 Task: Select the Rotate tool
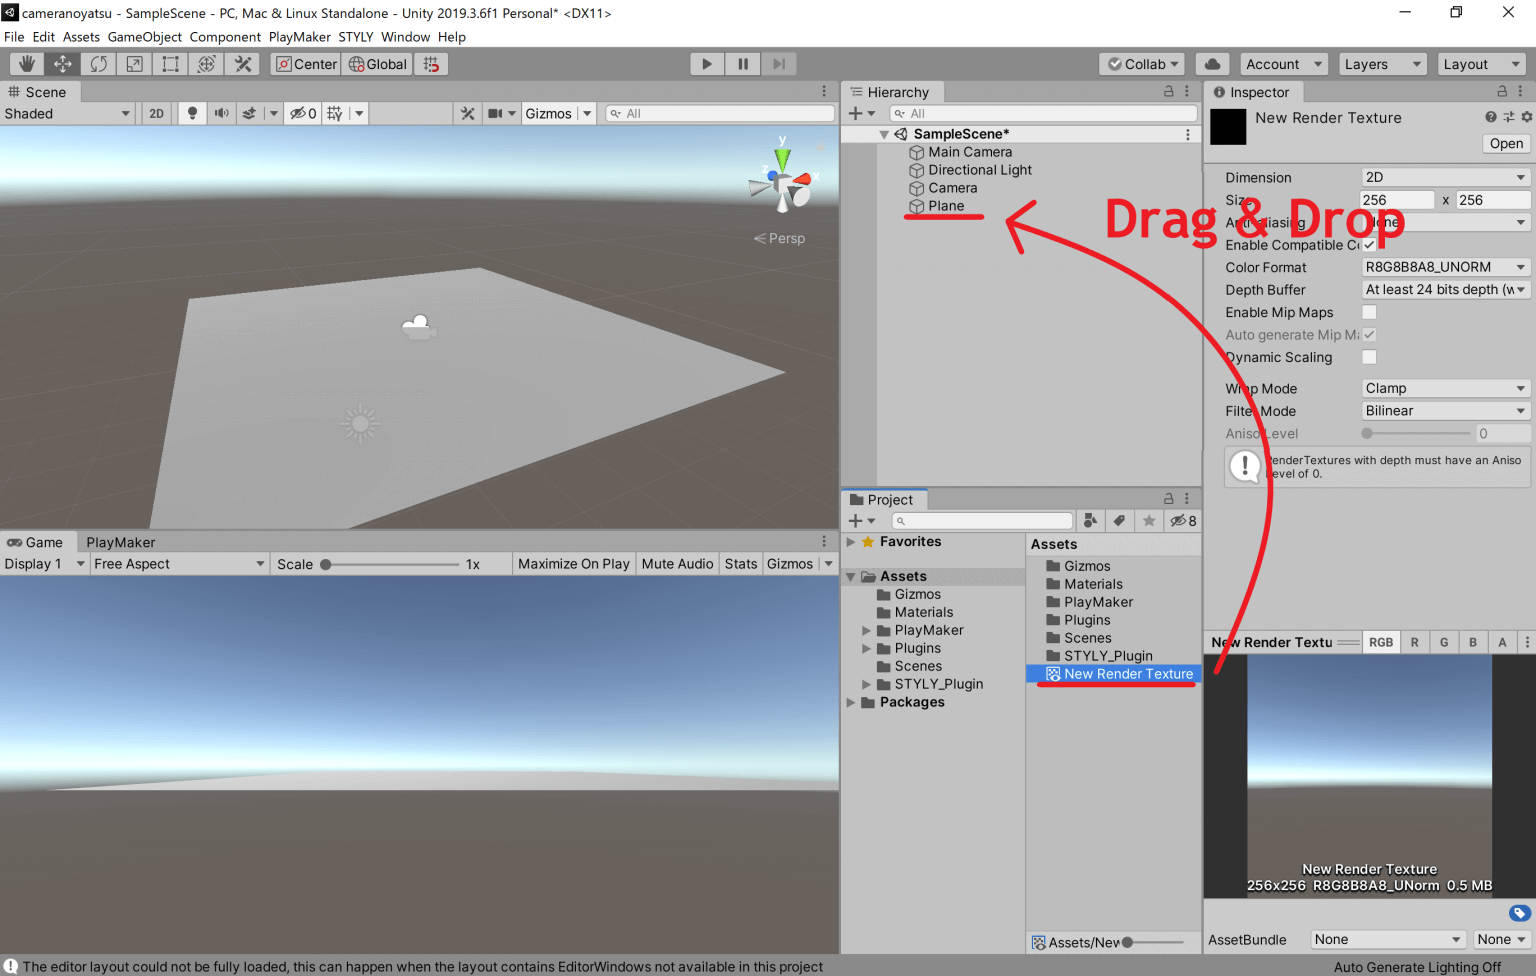(x=98, y=63)
